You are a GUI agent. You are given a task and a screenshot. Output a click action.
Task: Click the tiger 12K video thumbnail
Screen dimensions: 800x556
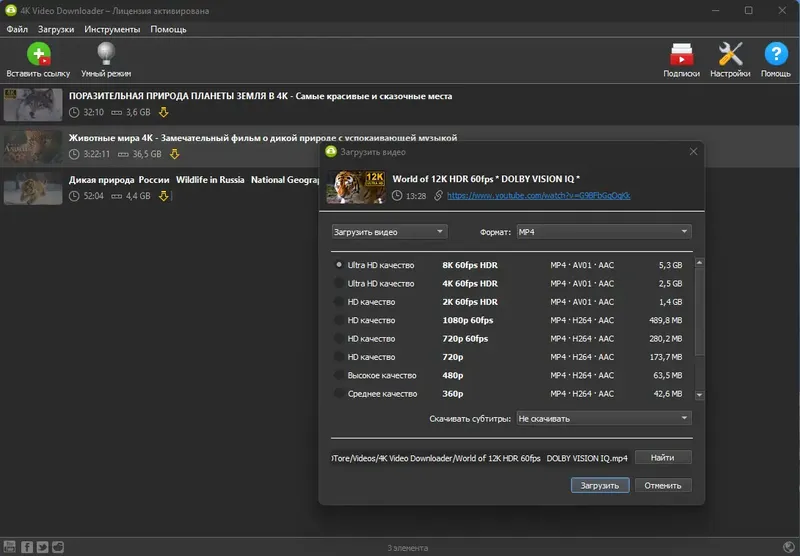click(356, 187)
